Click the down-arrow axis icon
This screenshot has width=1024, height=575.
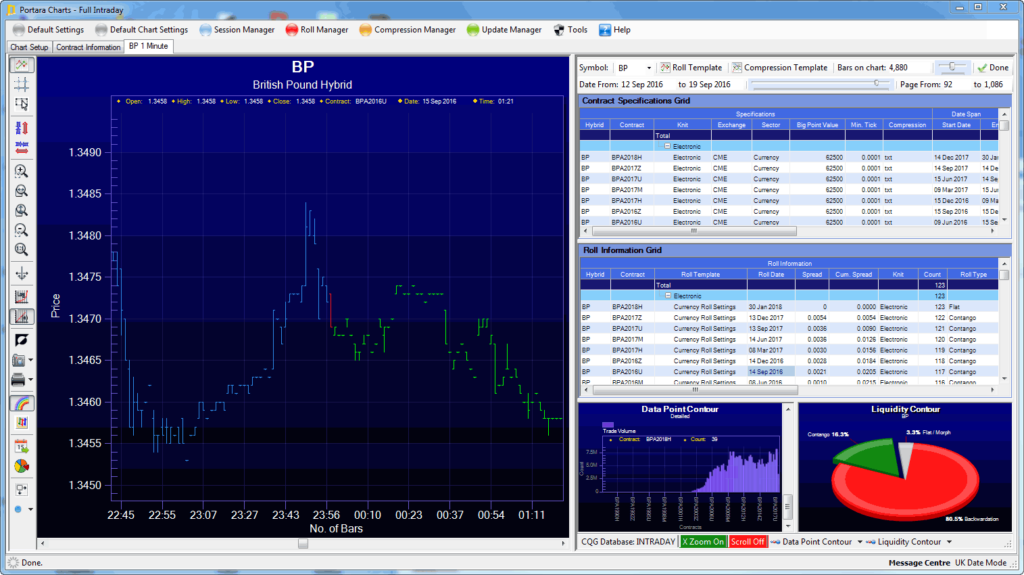22,274
